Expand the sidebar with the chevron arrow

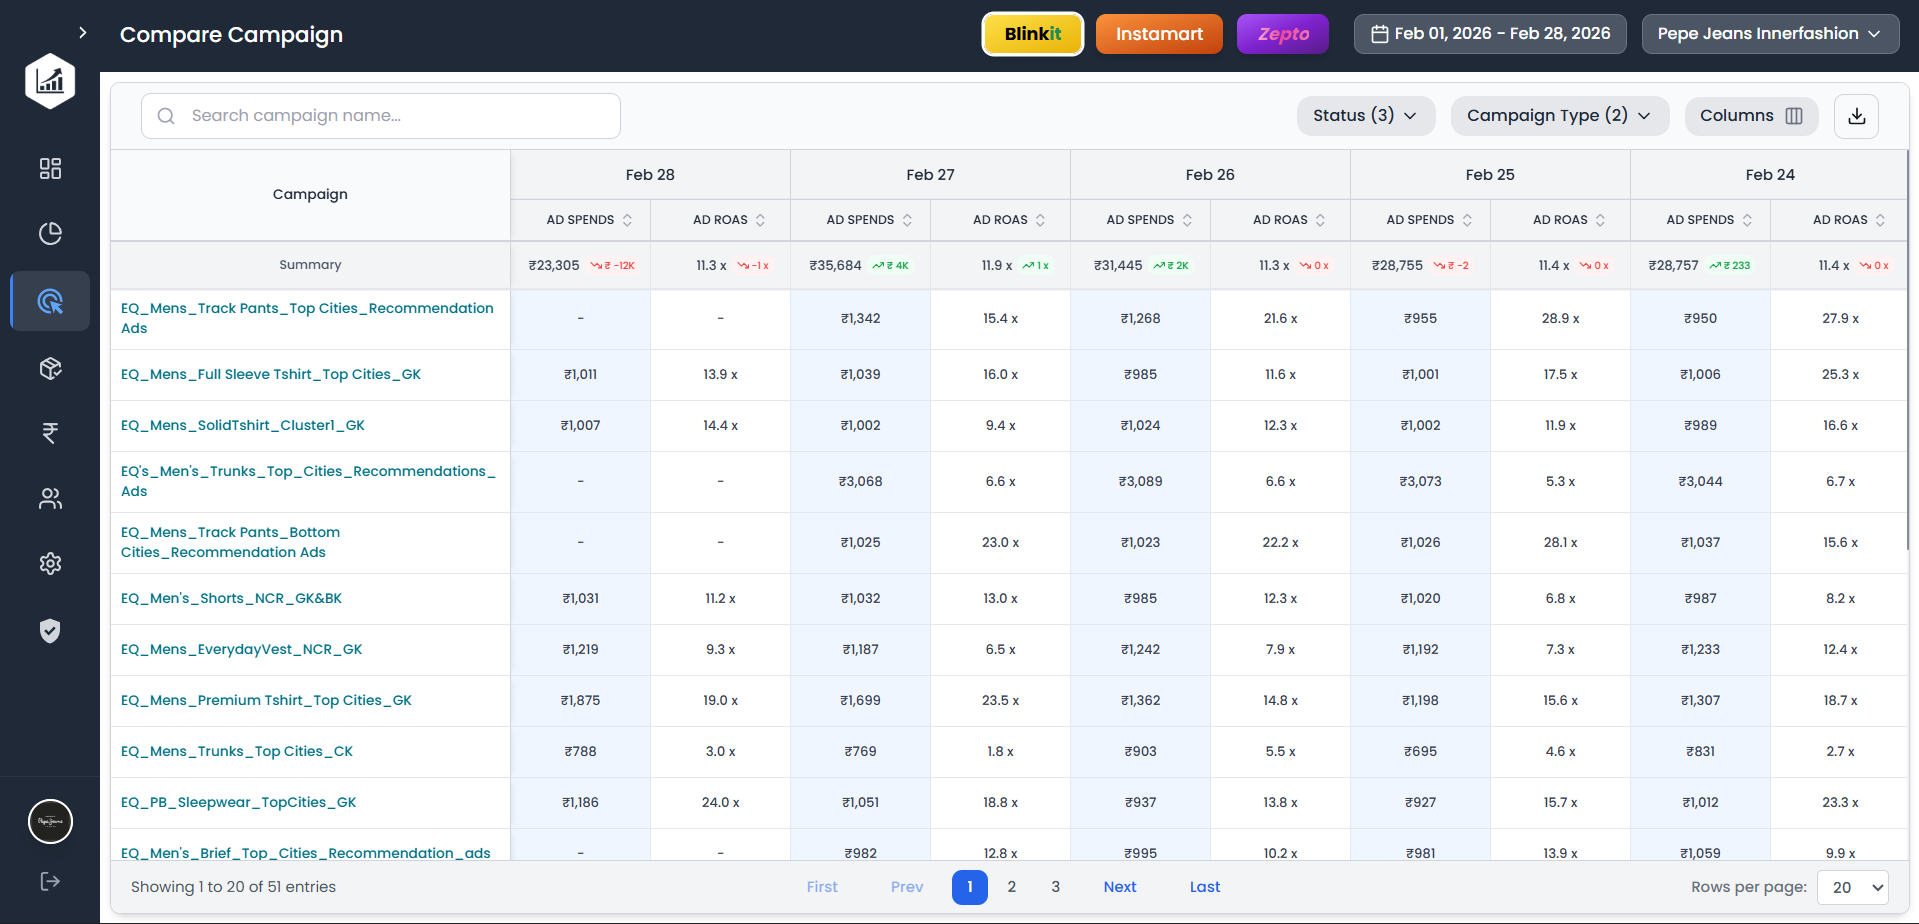[x=83, y=33]
